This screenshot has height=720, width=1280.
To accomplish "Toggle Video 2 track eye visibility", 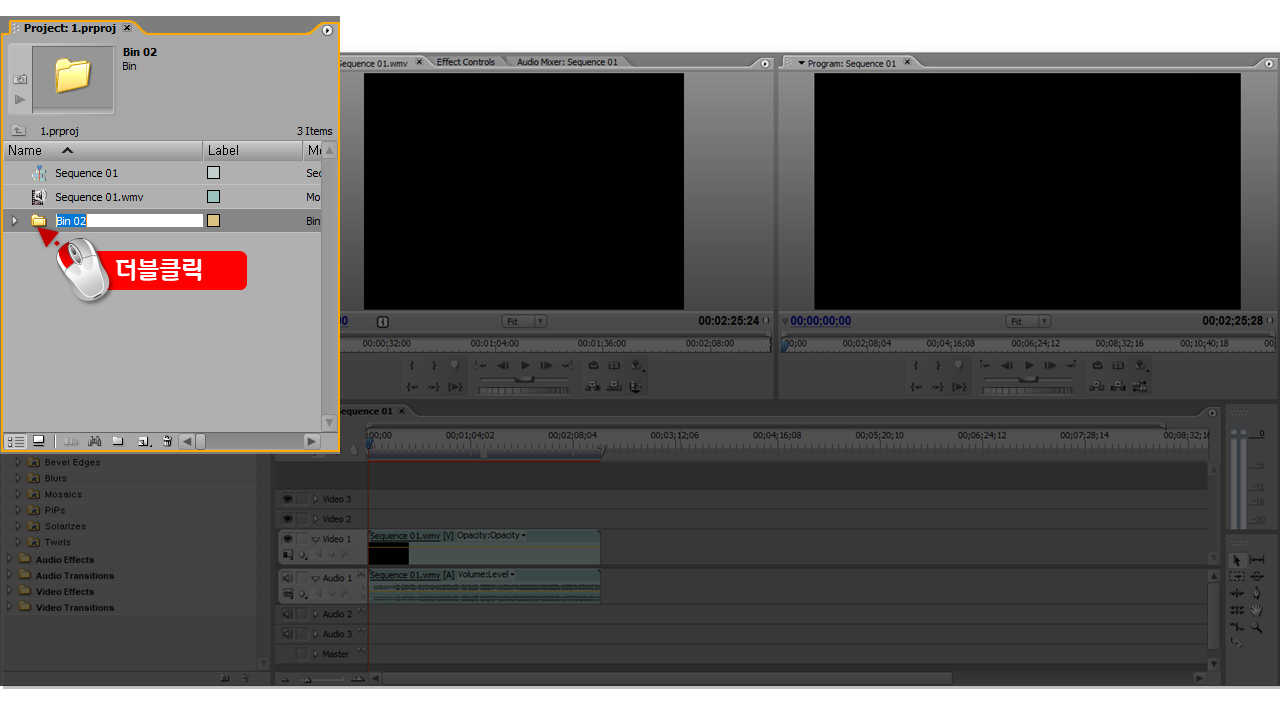I will click(x=287, y=519).
